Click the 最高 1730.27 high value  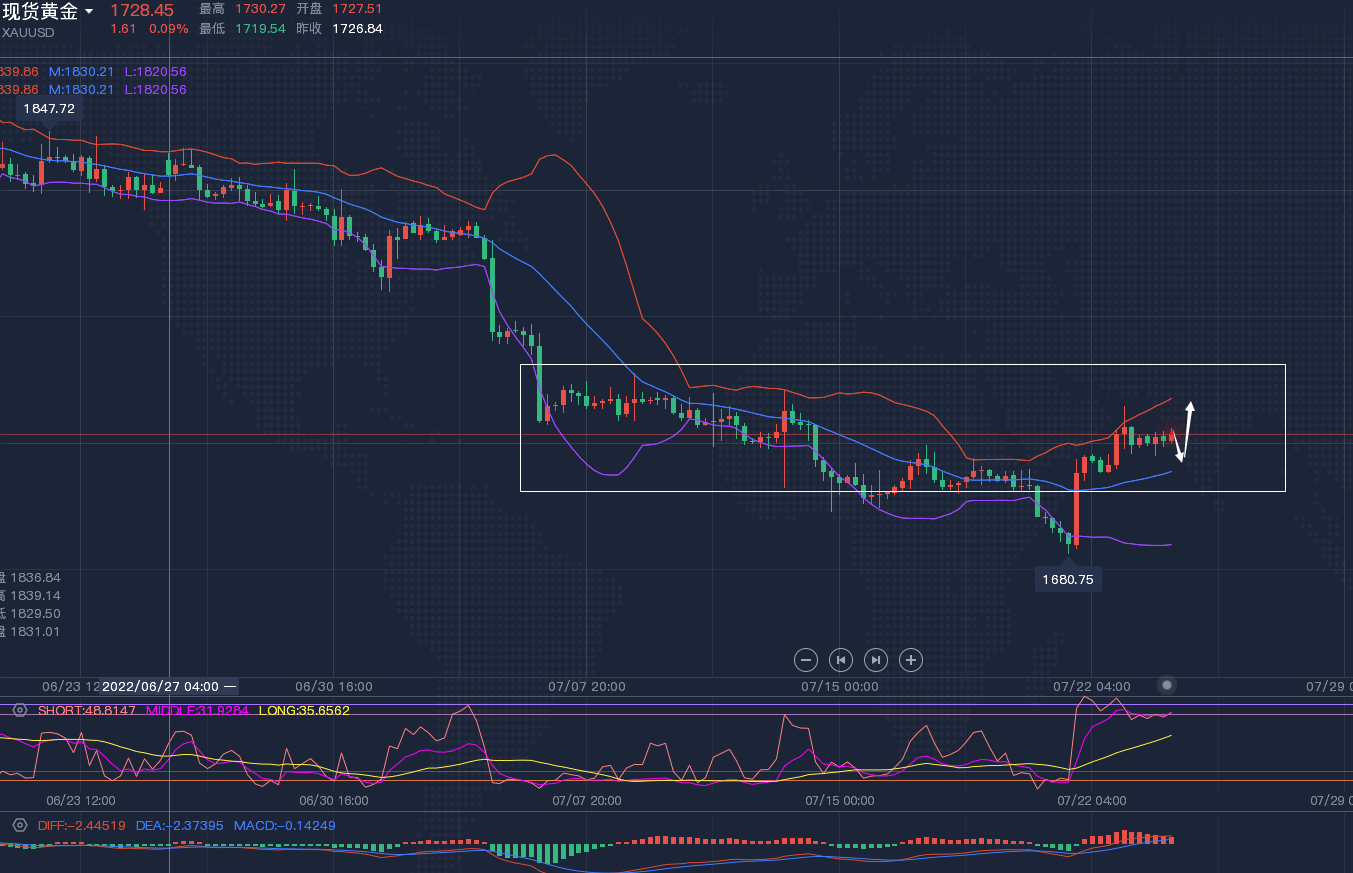pos(259,8)
